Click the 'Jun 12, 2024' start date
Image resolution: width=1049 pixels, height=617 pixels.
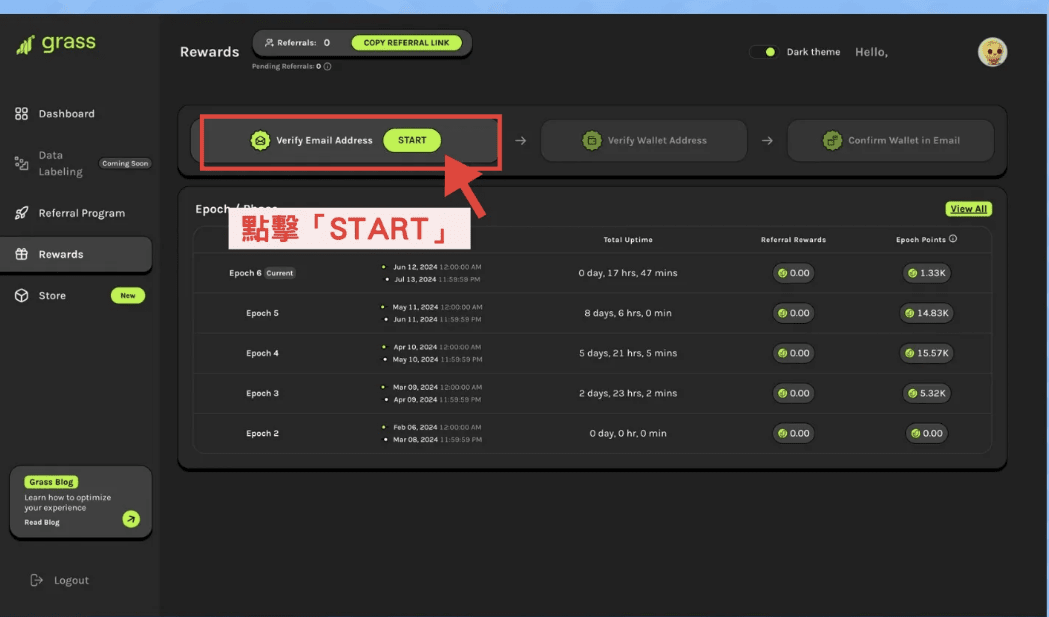point(415,267)
